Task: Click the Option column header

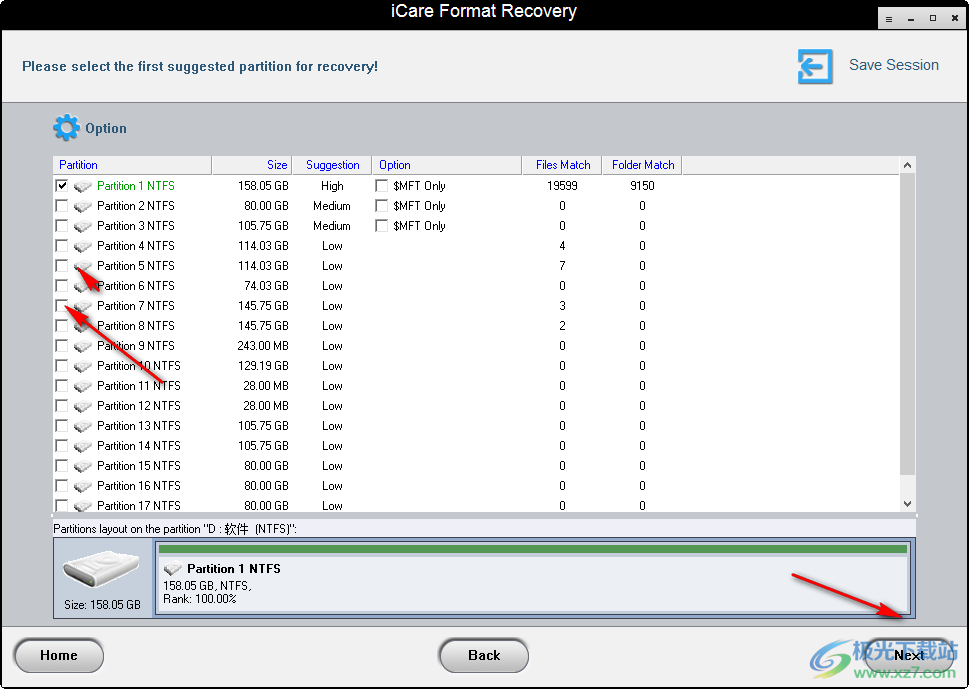Action: pyautogui.click(x=447, y=165)
